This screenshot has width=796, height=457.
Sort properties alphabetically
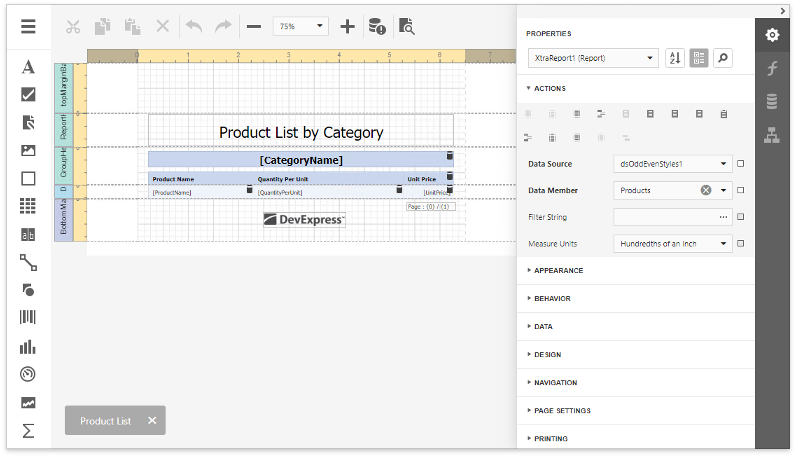(674, 58)
